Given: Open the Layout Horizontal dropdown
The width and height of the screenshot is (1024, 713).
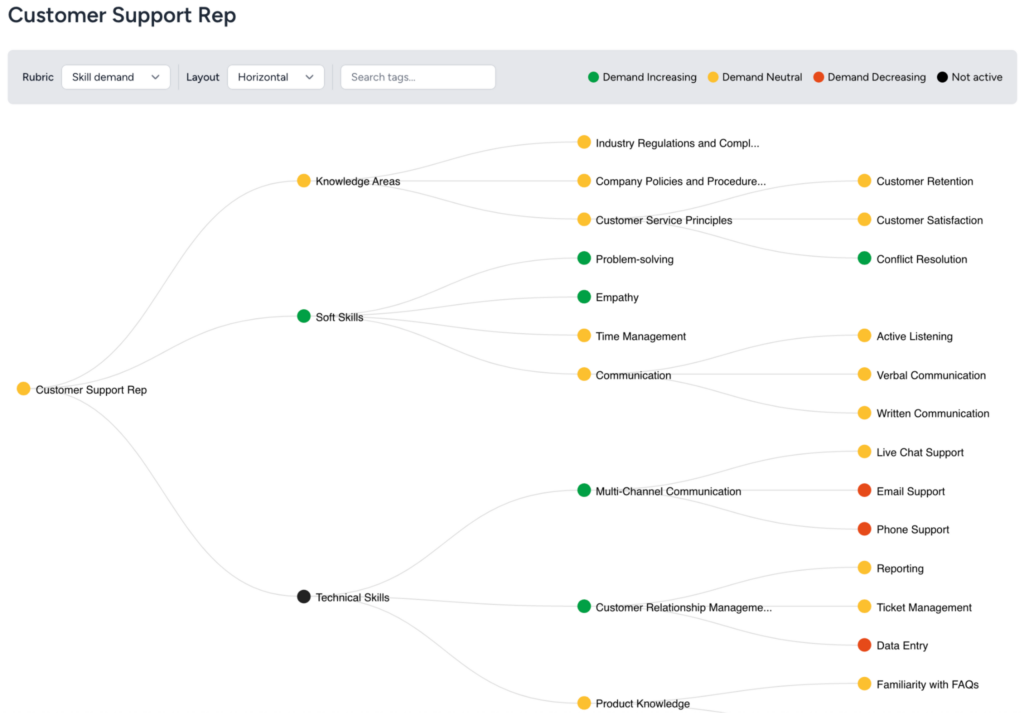Looking at the screenshot, I should pos(276,77).
